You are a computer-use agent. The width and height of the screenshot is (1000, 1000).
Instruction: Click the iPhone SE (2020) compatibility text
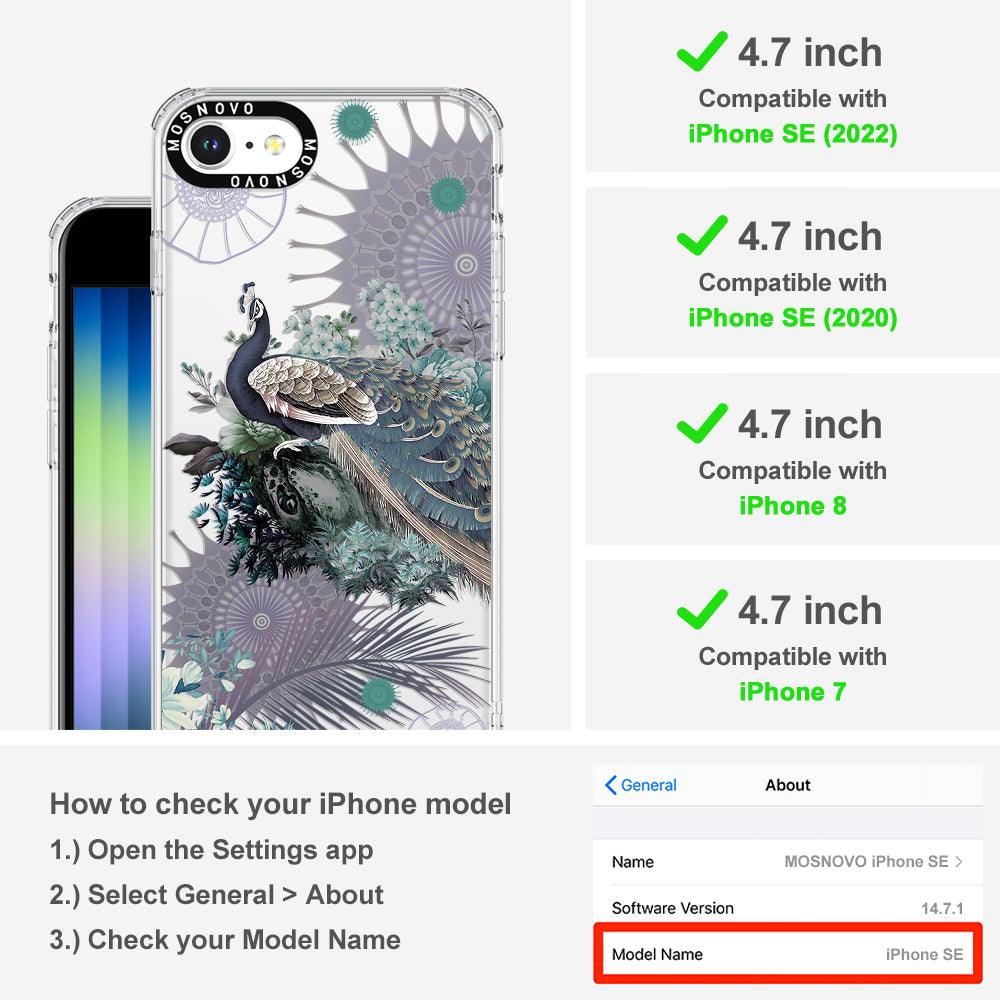[793, 318]
